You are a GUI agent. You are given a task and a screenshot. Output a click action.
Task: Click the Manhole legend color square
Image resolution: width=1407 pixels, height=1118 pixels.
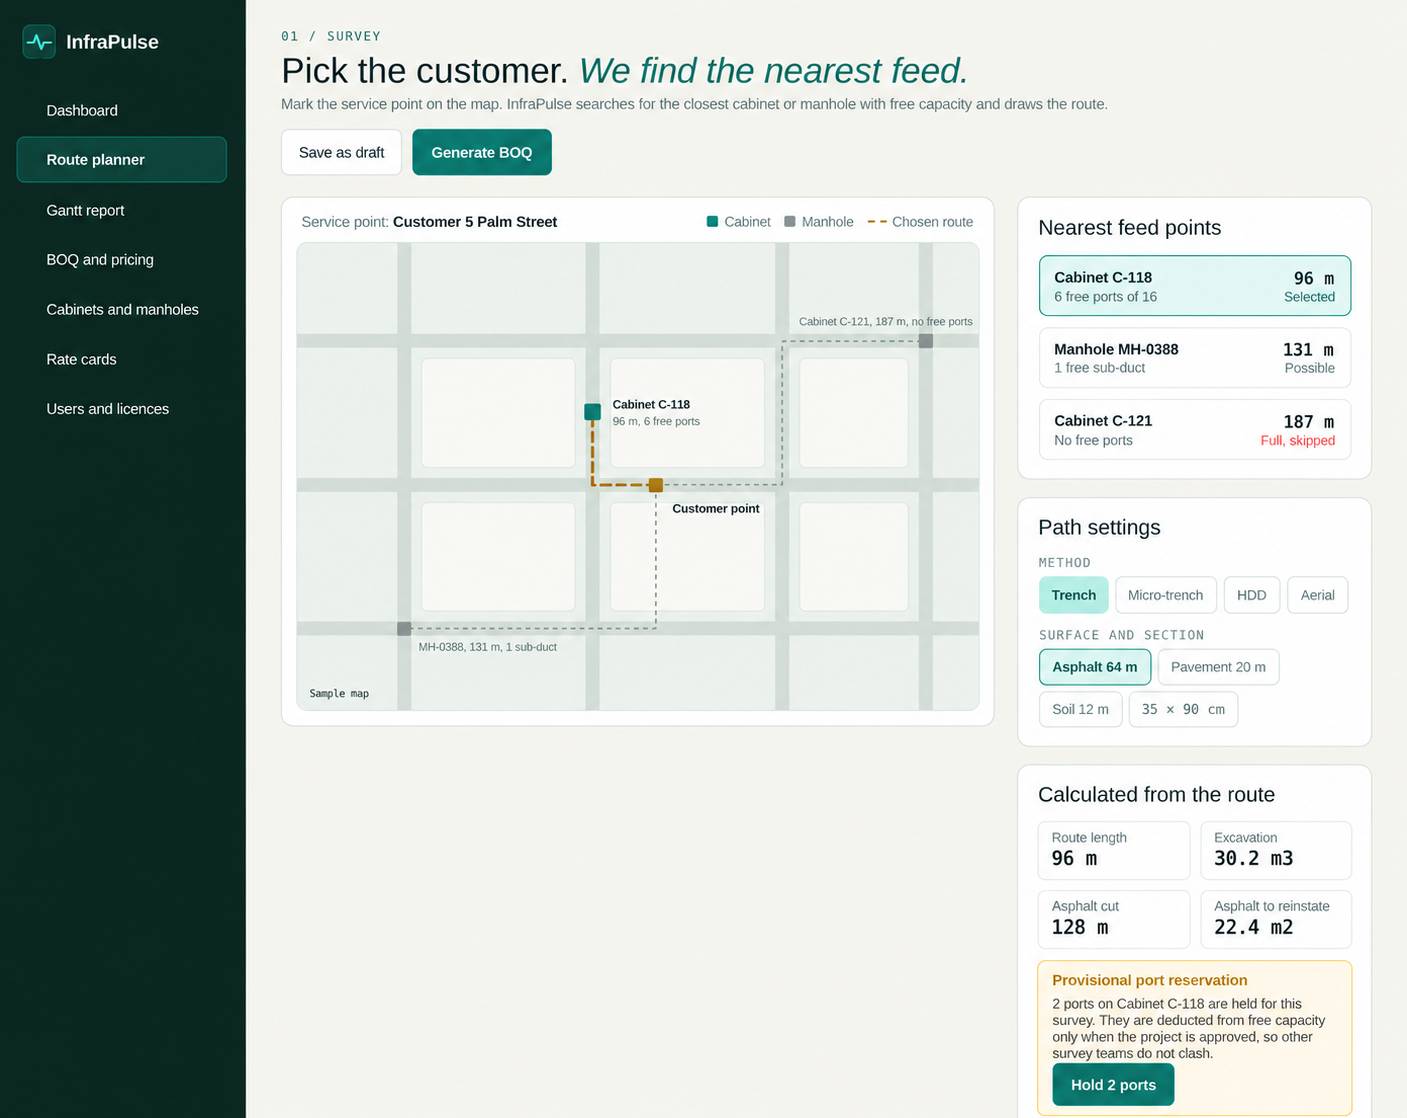click(790, 222)
